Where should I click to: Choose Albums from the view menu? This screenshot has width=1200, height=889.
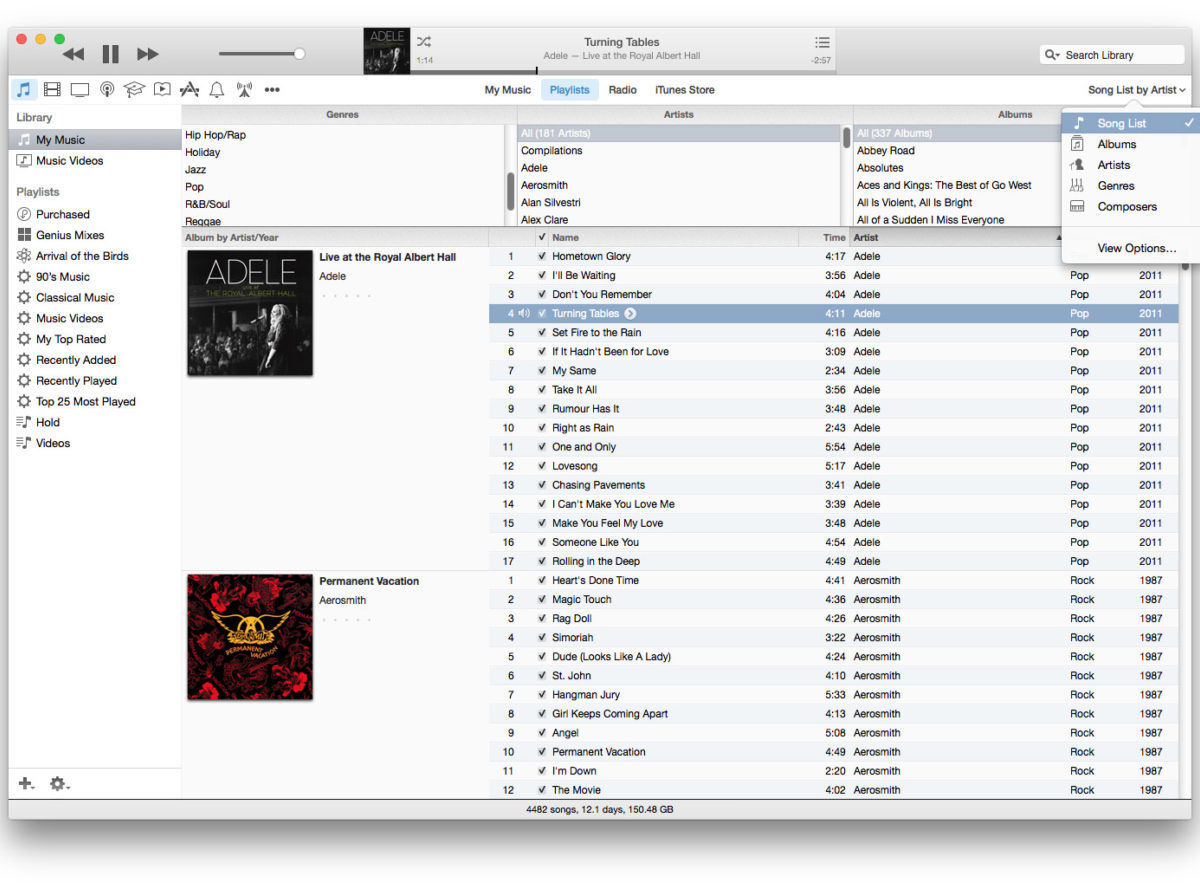(1131, 144)
